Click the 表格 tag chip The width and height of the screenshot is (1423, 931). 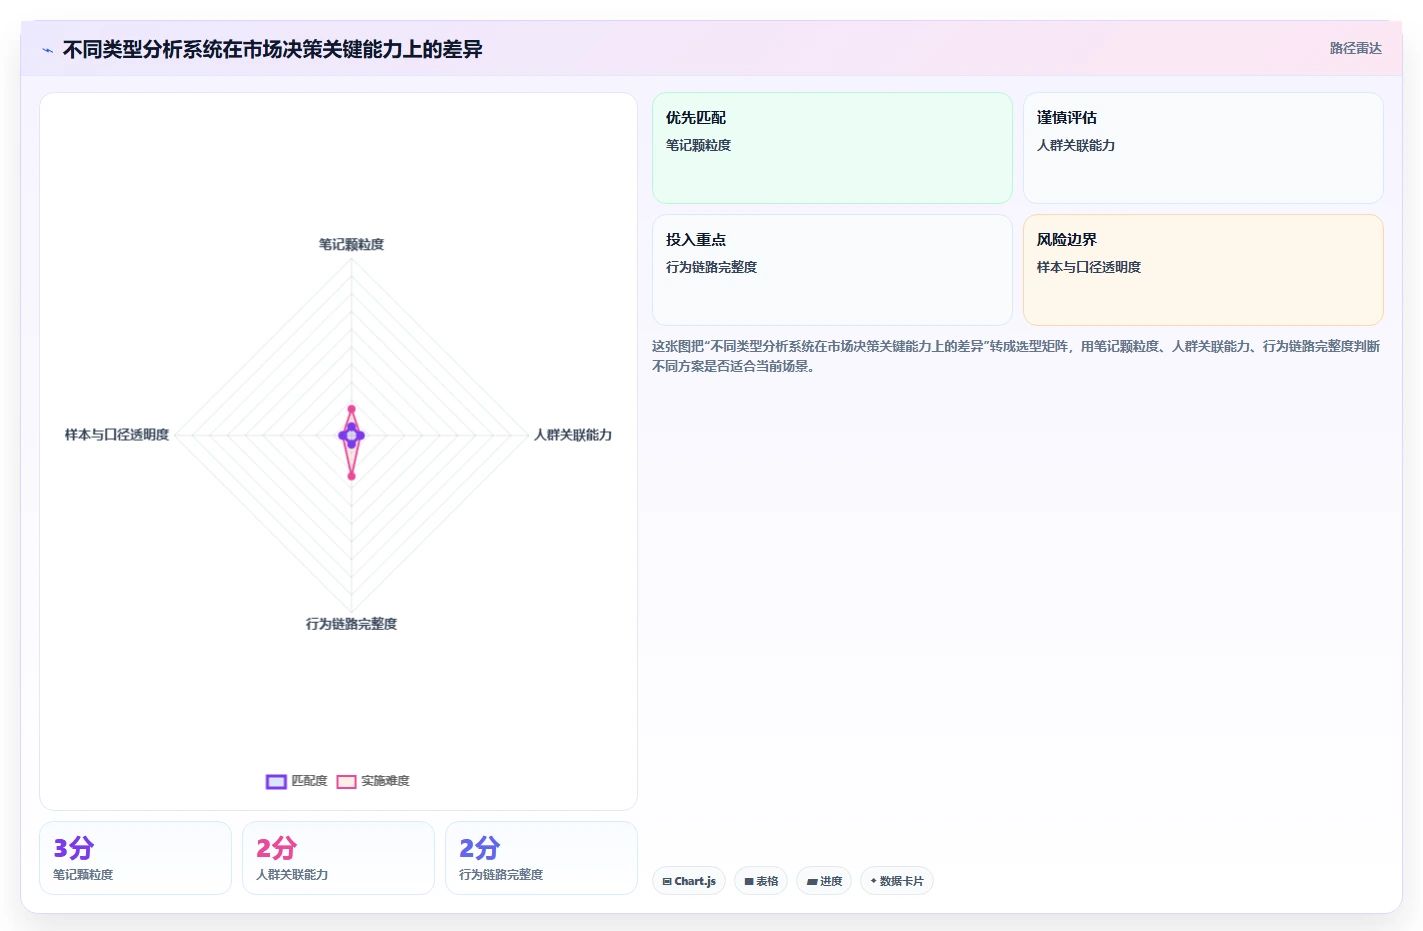click(x=761, y=881)
